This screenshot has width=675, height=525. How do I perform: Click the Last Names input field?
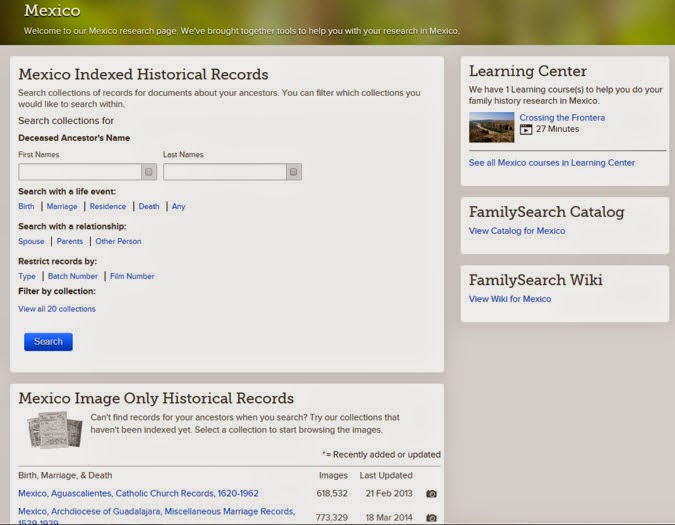click(225, 172)
